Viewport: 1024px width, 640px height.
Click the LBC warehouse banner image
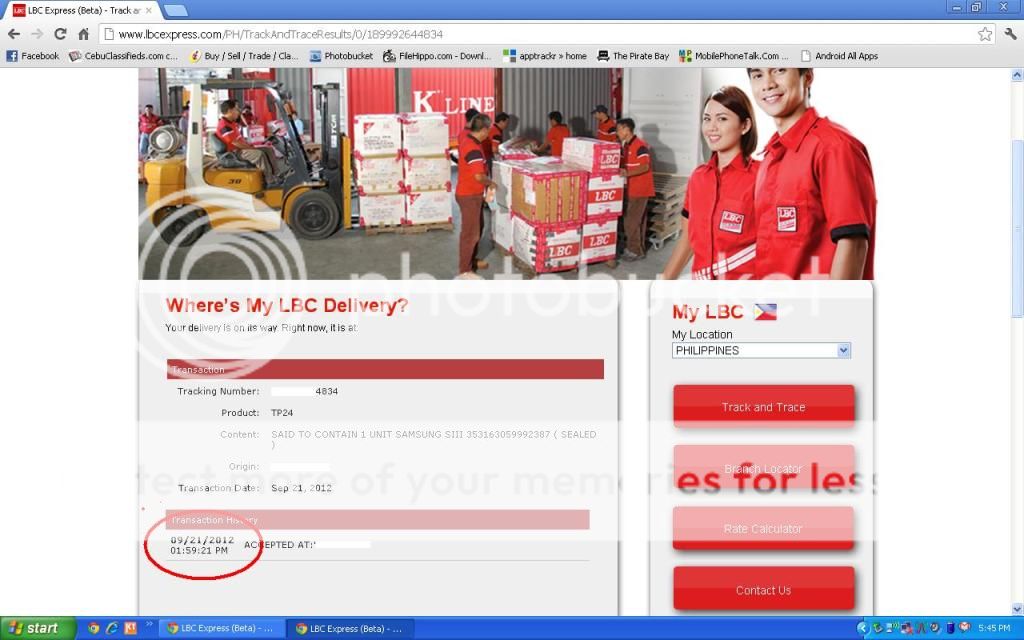point(506,174)
